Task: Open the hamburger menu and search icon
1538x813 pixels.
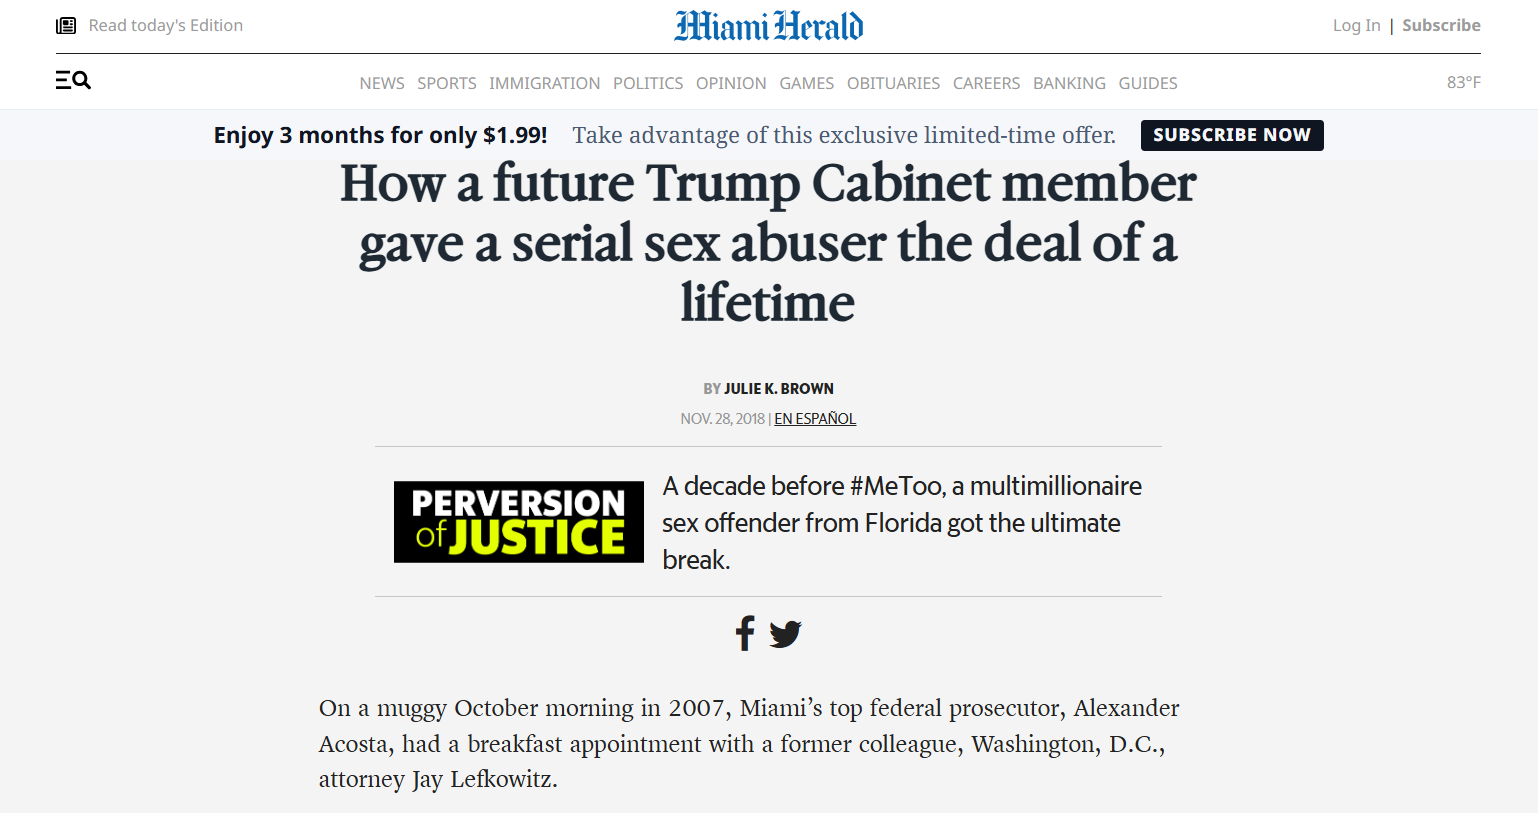Action: (73, 80)
